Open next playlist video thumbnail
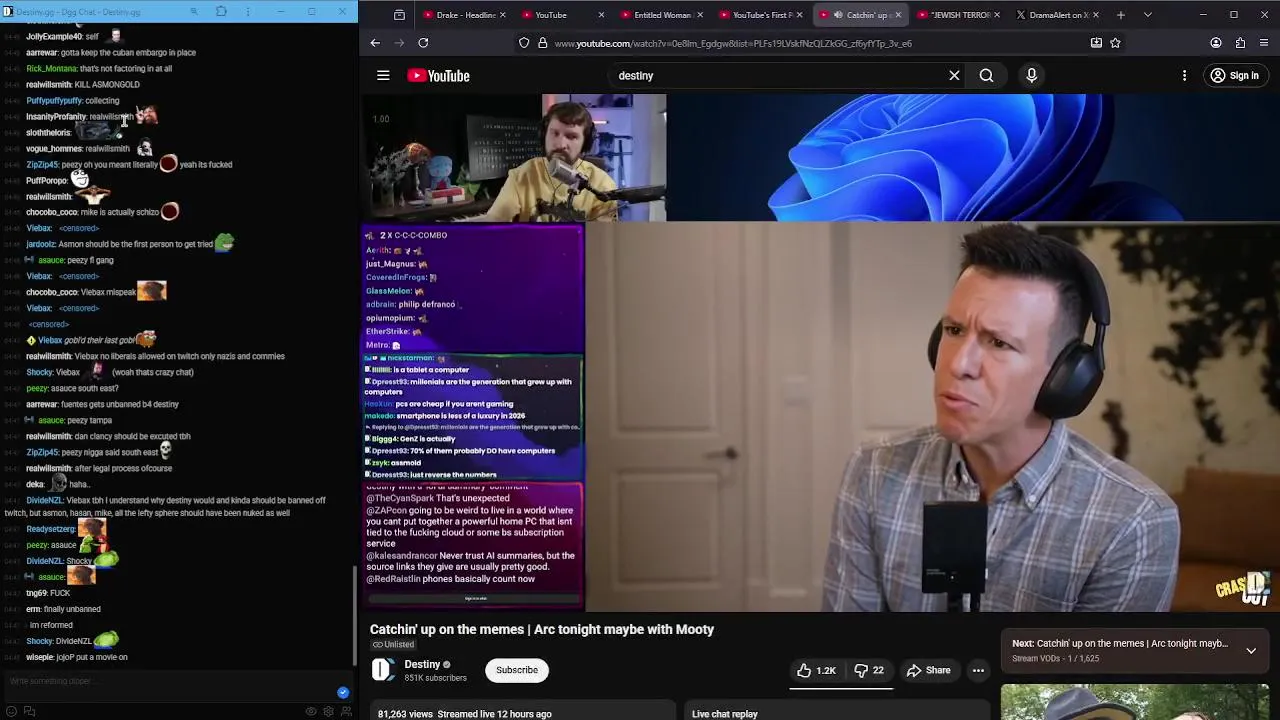 point(1135,702)
